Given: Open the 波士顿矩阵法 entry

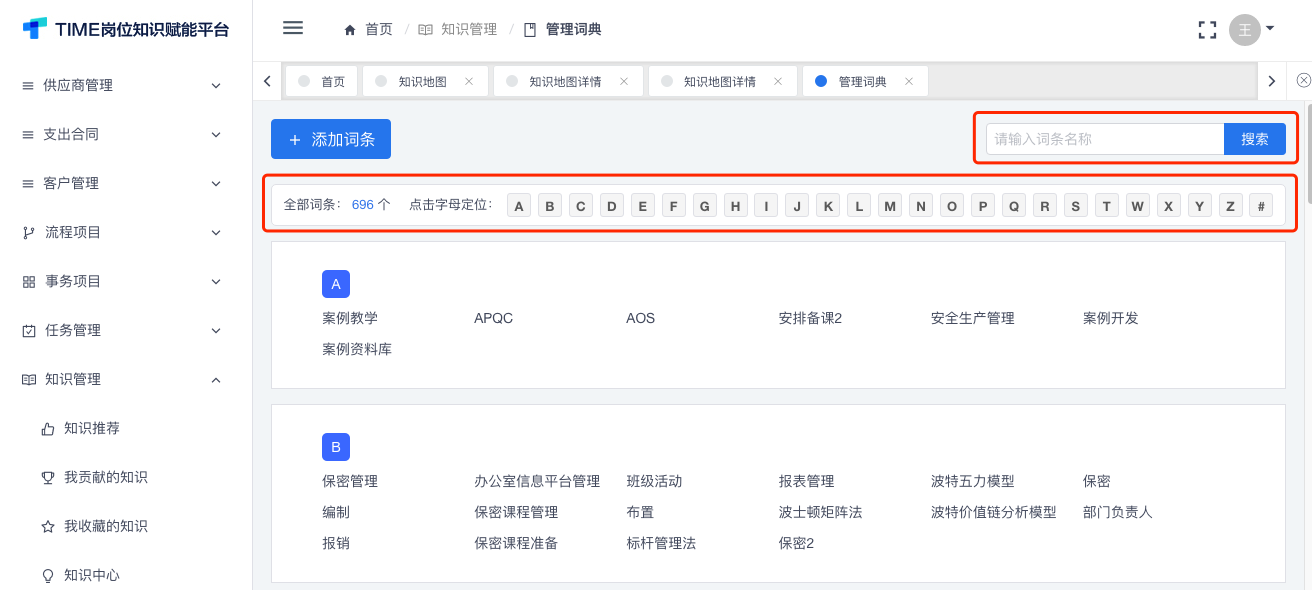Looking at the screenshot, I should (820, 512).
